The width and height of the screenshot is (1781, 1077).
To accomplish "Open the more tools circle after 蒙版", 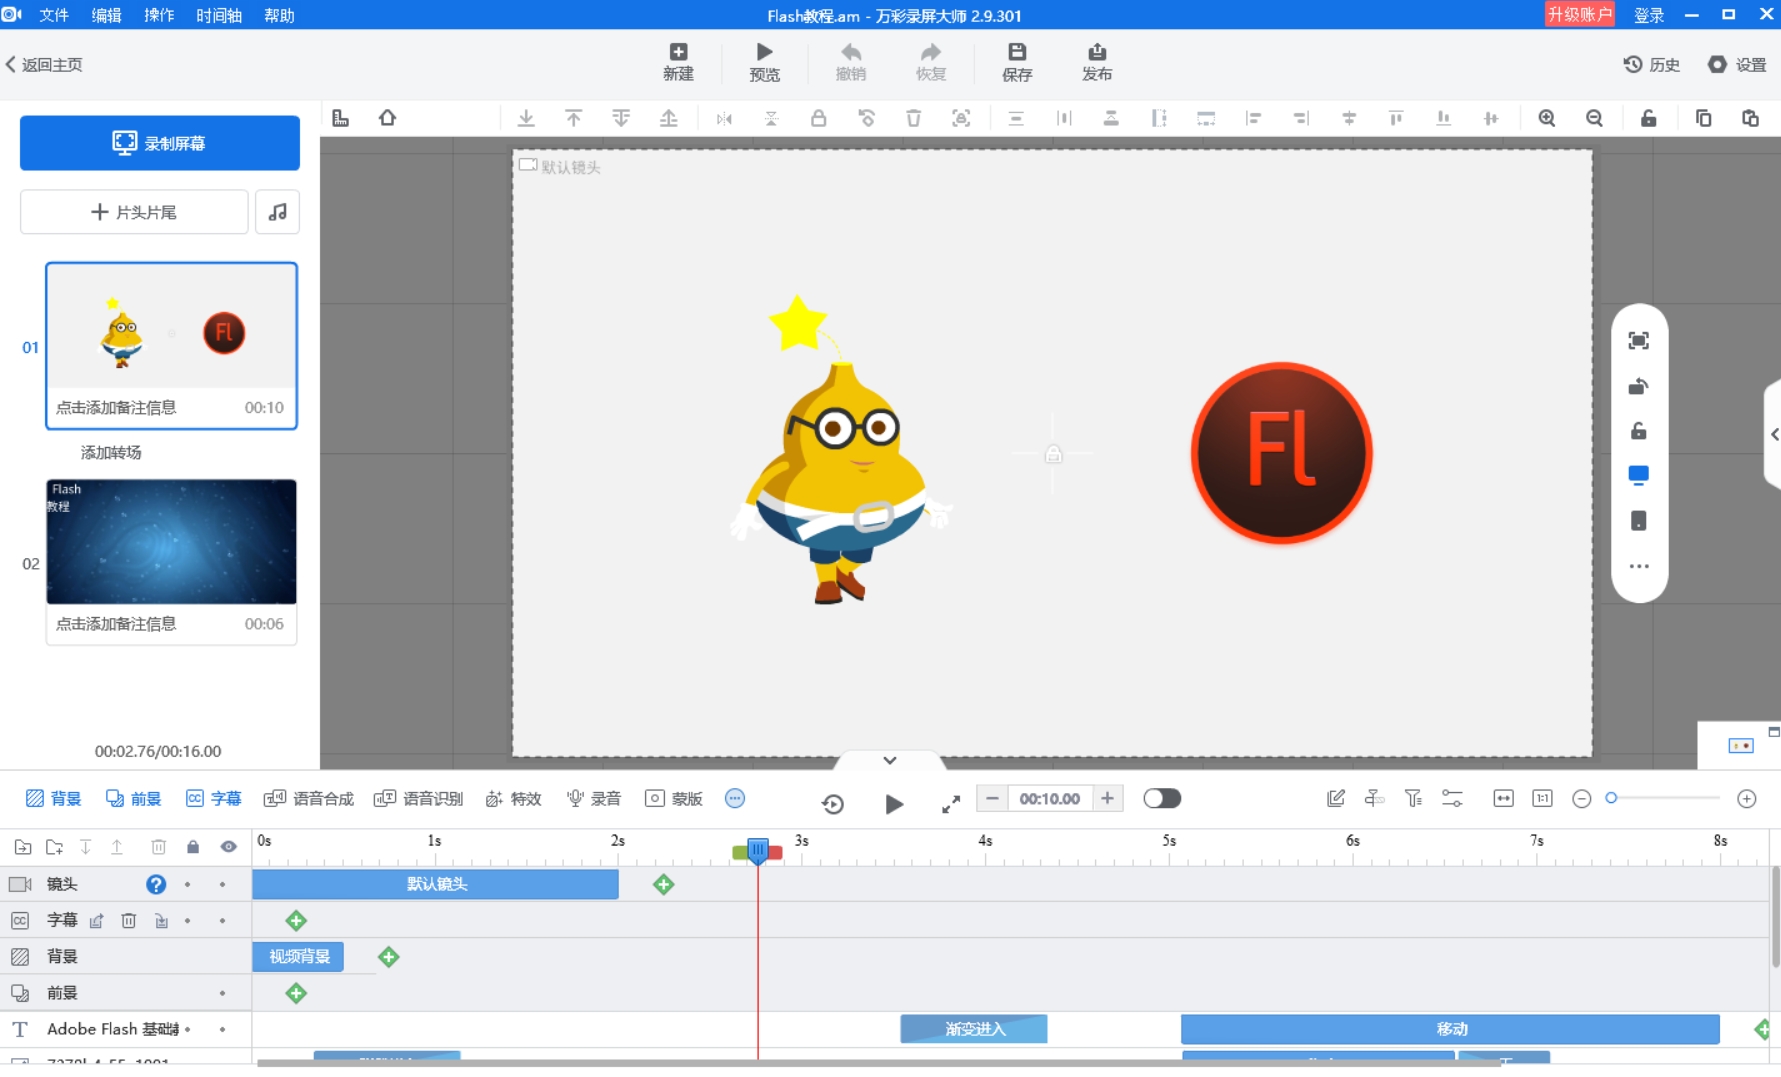I will point(735,798).
